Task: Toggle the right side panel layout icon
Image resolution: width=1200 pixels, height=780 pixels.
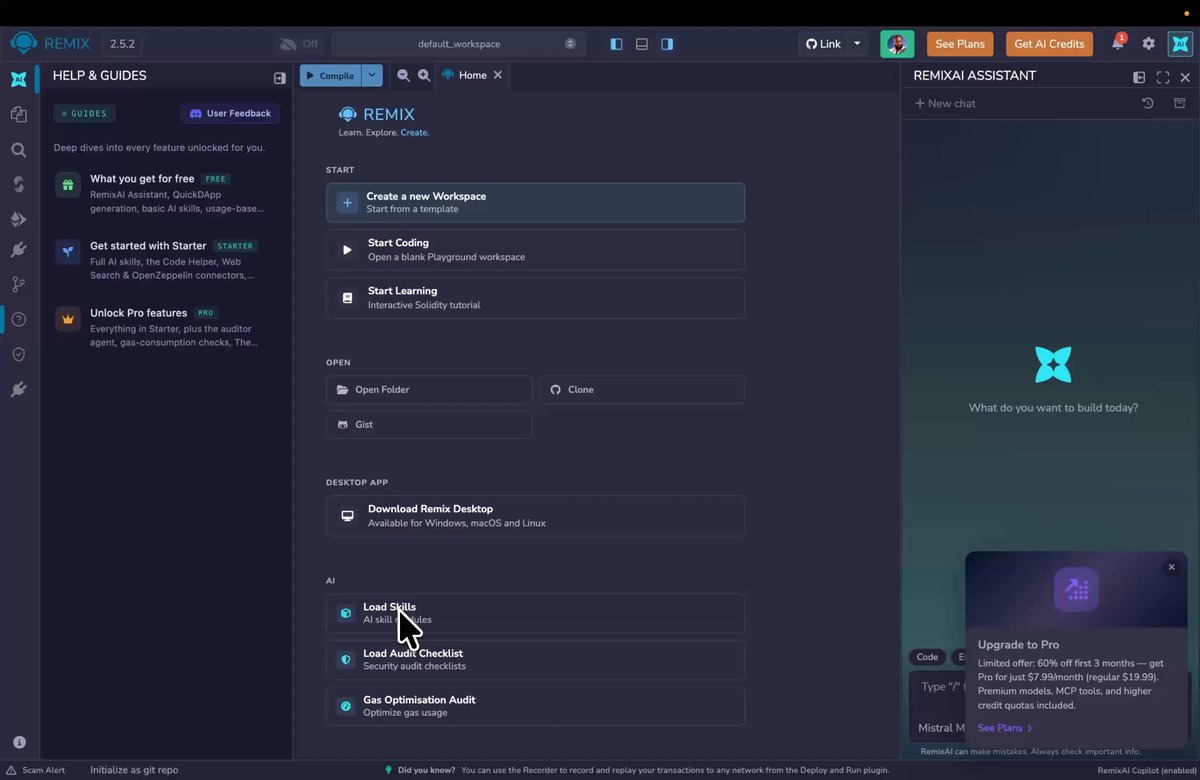Action: click(667, 44)
